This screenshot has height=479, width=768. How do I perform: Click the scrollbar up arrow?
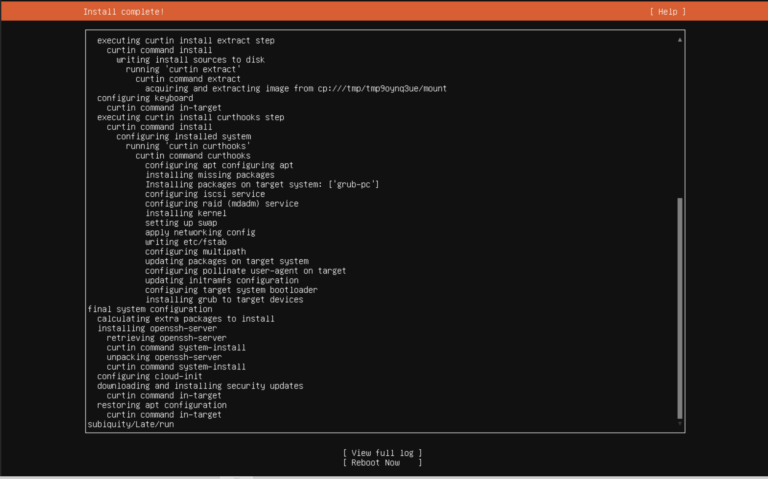click(680, 40)
